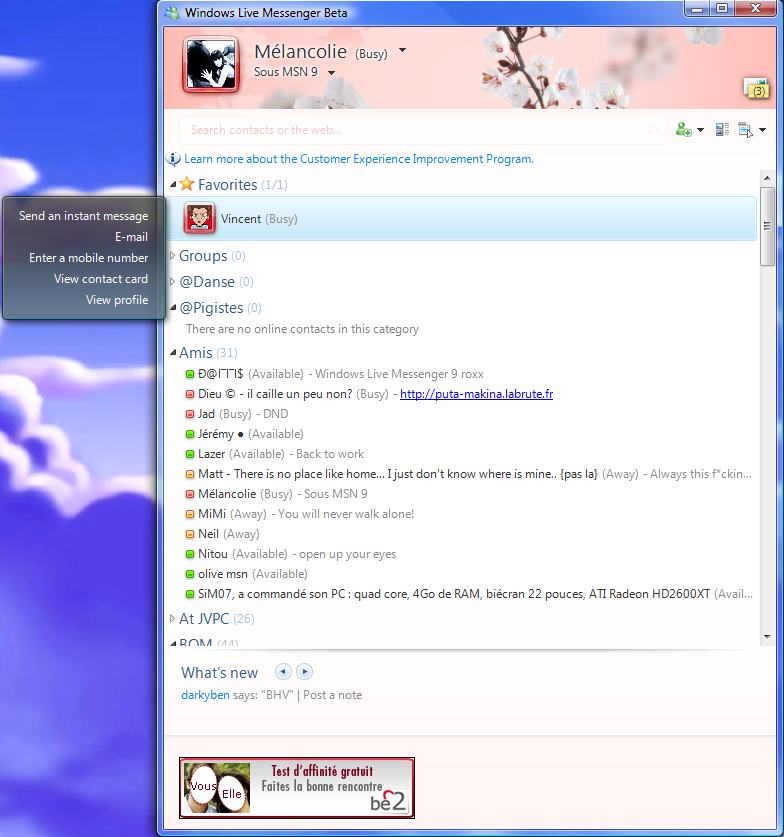Open the be2 advertisement banner
This screenshot has width=784, height=837.
click(297, 787)
